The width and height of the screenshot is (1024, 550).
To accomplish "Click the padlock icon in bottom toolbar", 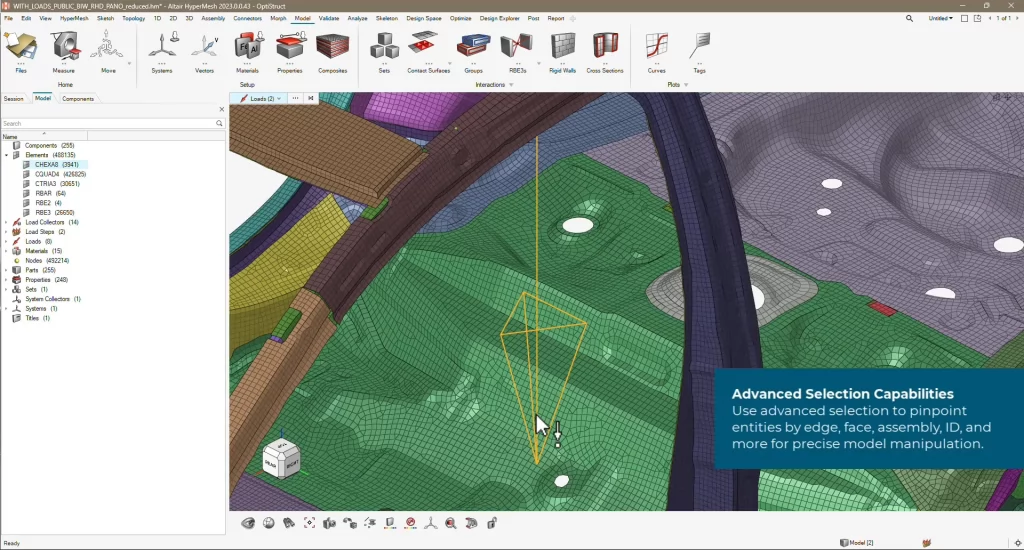I will pyautogui.click(x=492, y=523).
